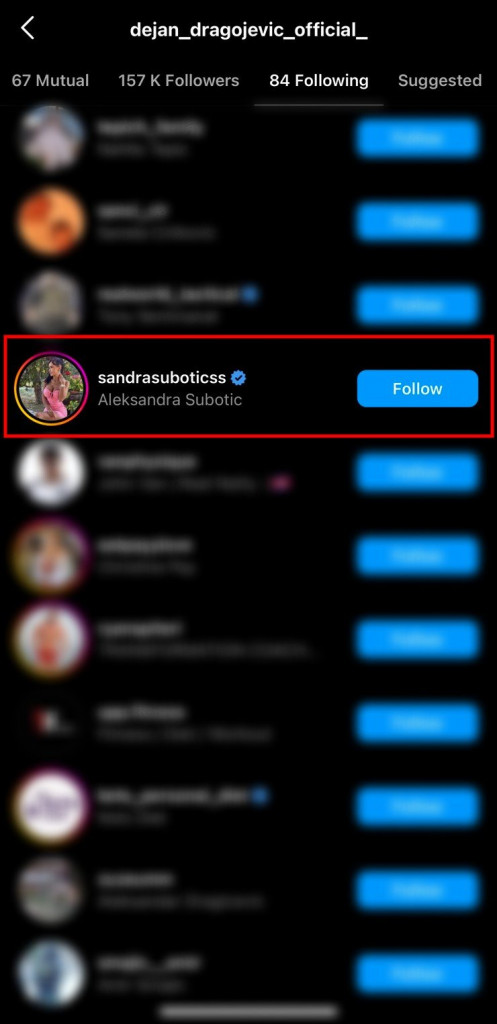Tap dejan_dragojevic_official_ title at top
This screenshot has width=497, height=1024.
(248, 30)
